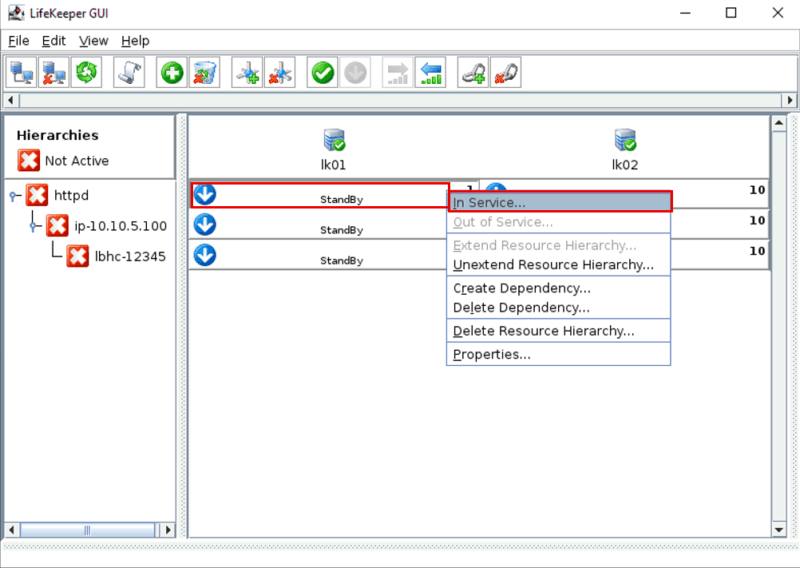Click the Create Comm Path toolbar icon

(247, 72)
